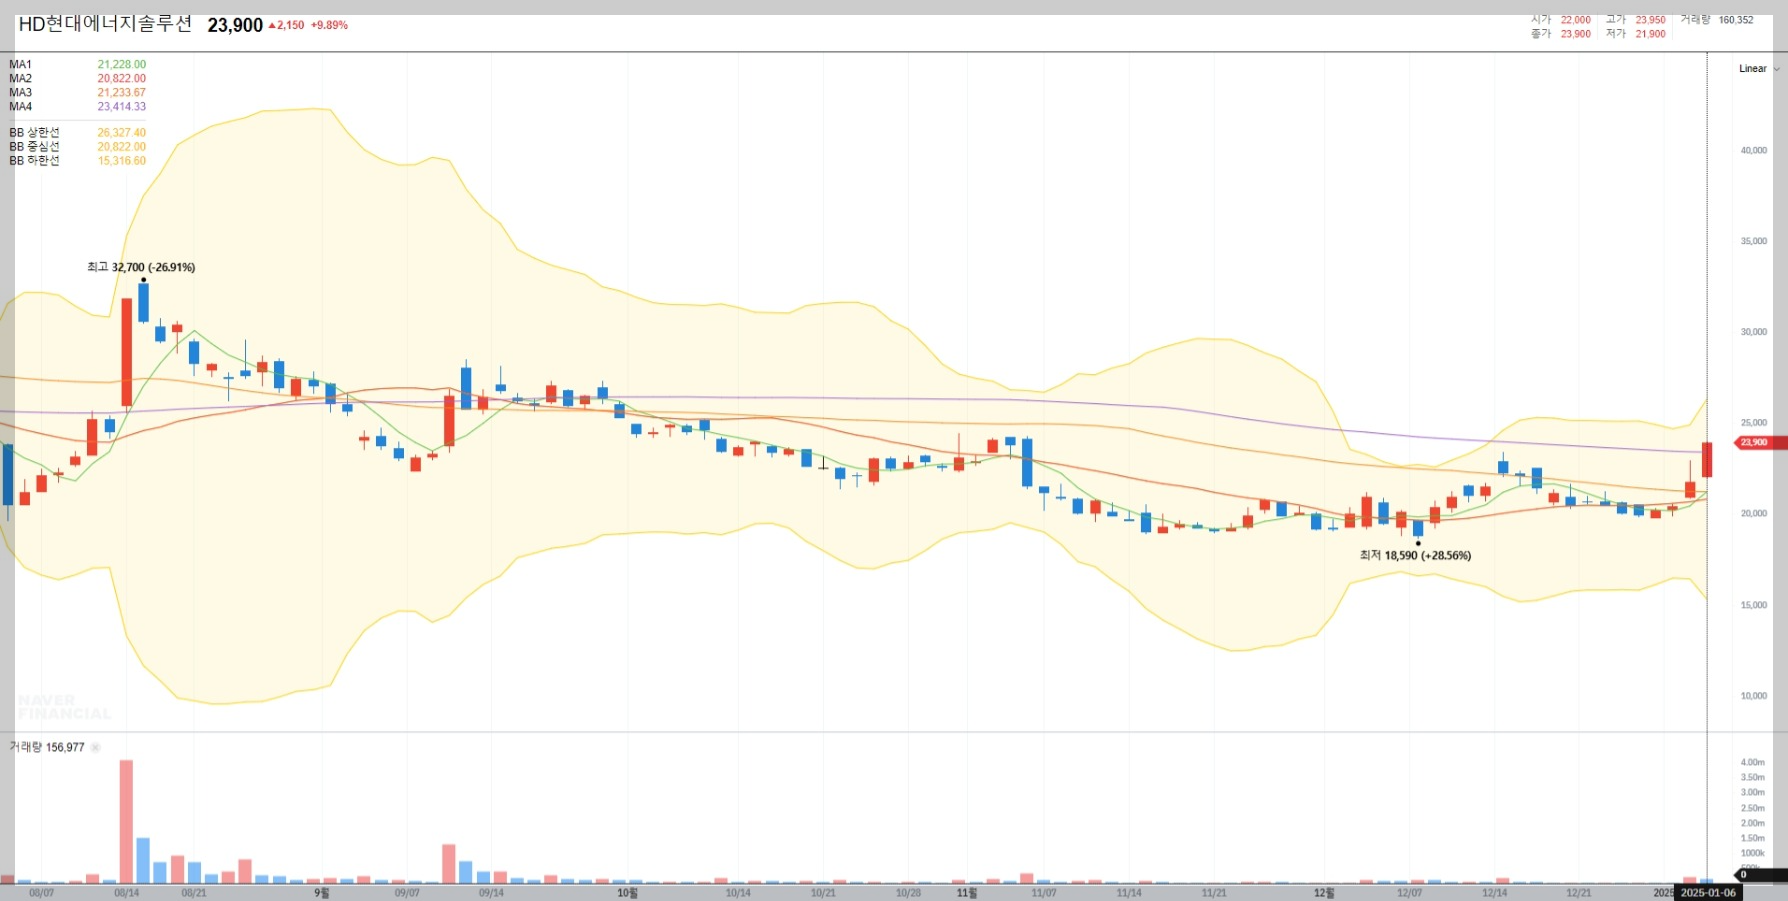This screenshot has height=901, width=1788.
Task: Click the 11월 month label on time axis
Action: 967,893
